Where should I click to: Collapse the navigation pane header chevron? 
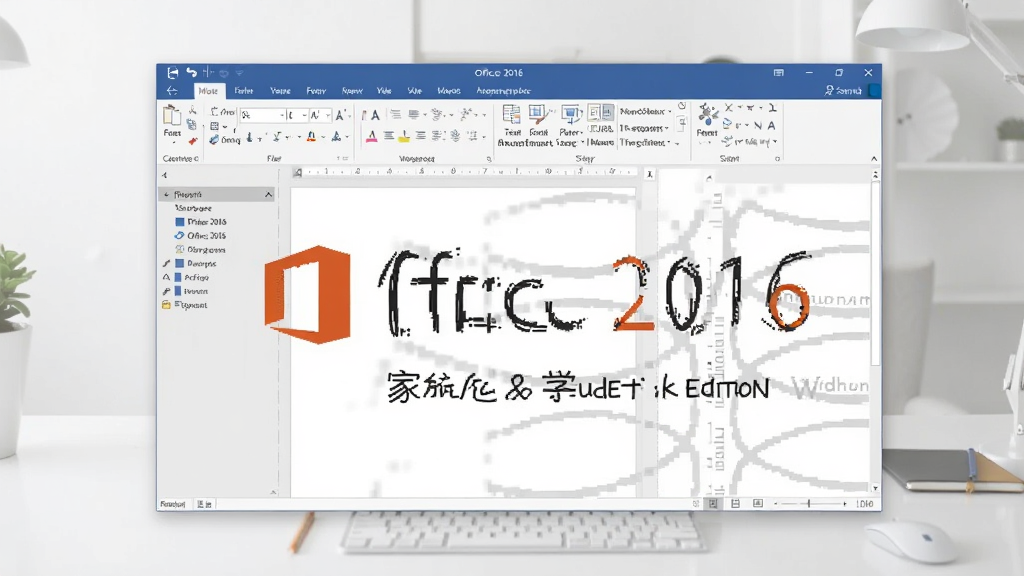click(268, 194)
